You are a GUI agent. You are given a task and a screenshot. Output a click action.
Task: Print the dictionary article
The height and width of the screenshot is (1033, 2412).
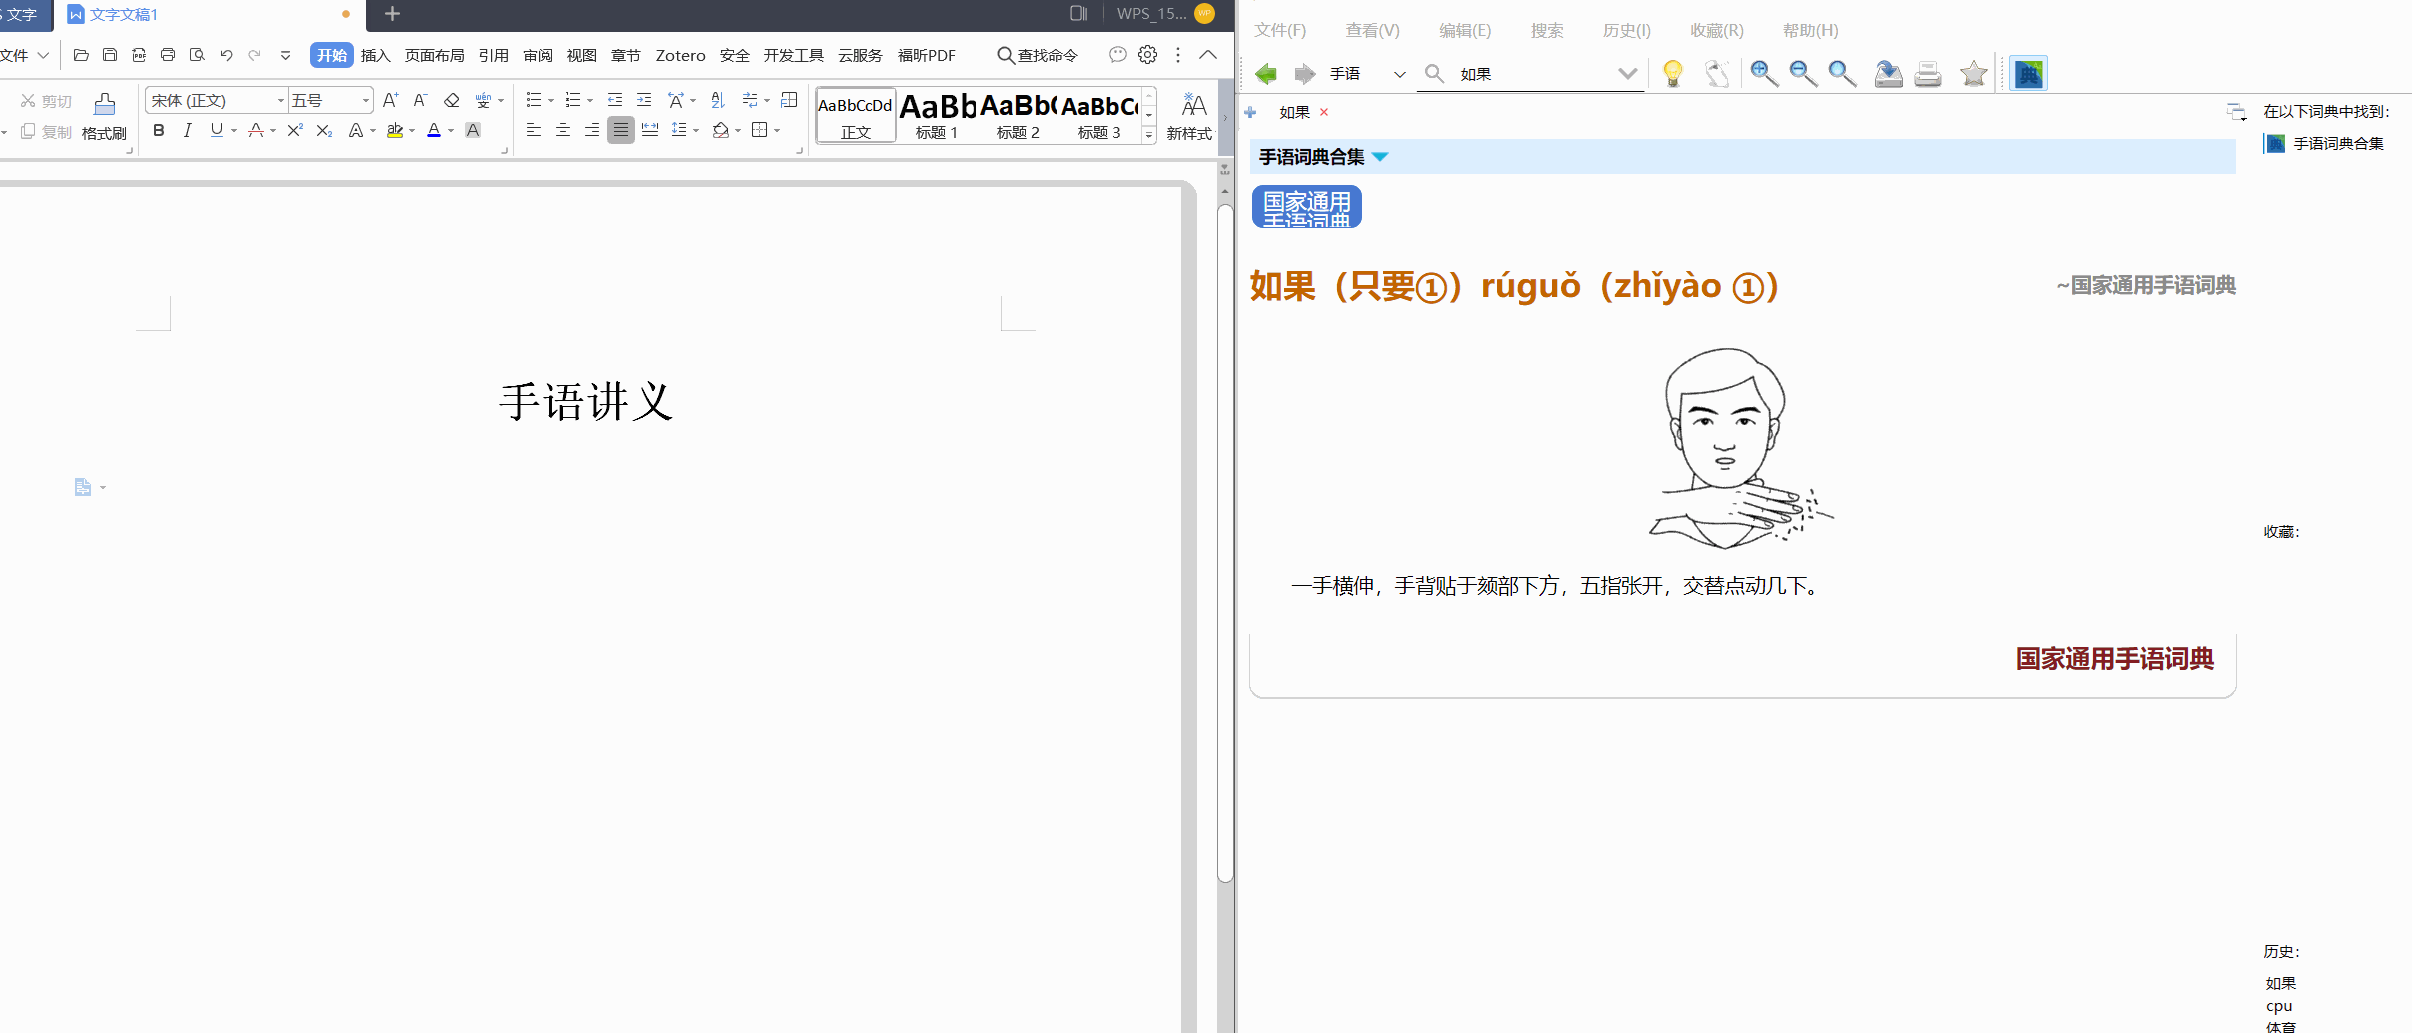click(1927, 73)
